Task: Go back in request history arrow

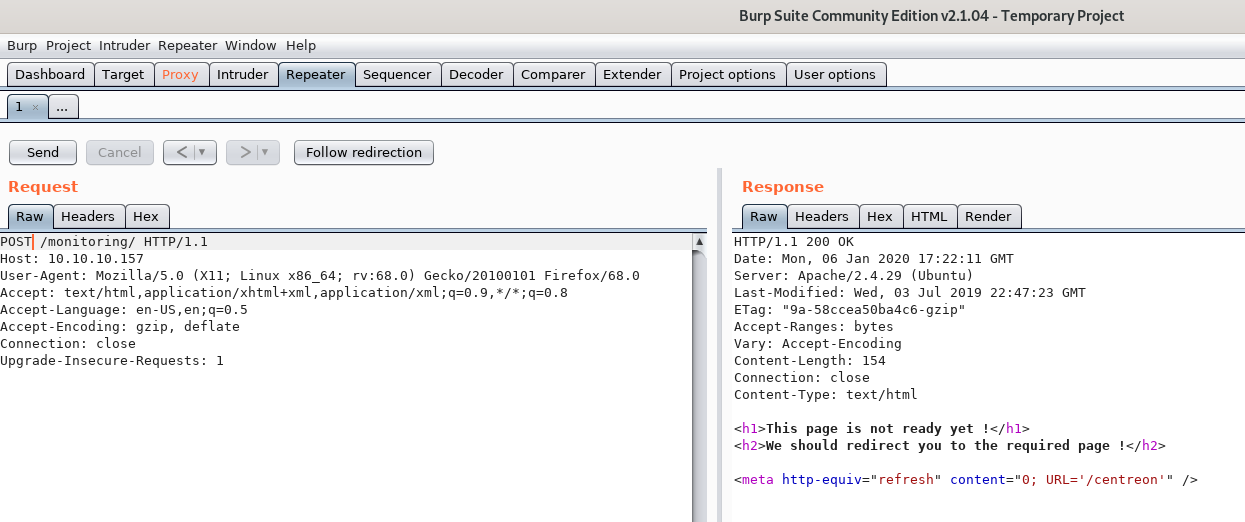Action: click(x=181, y=152)
